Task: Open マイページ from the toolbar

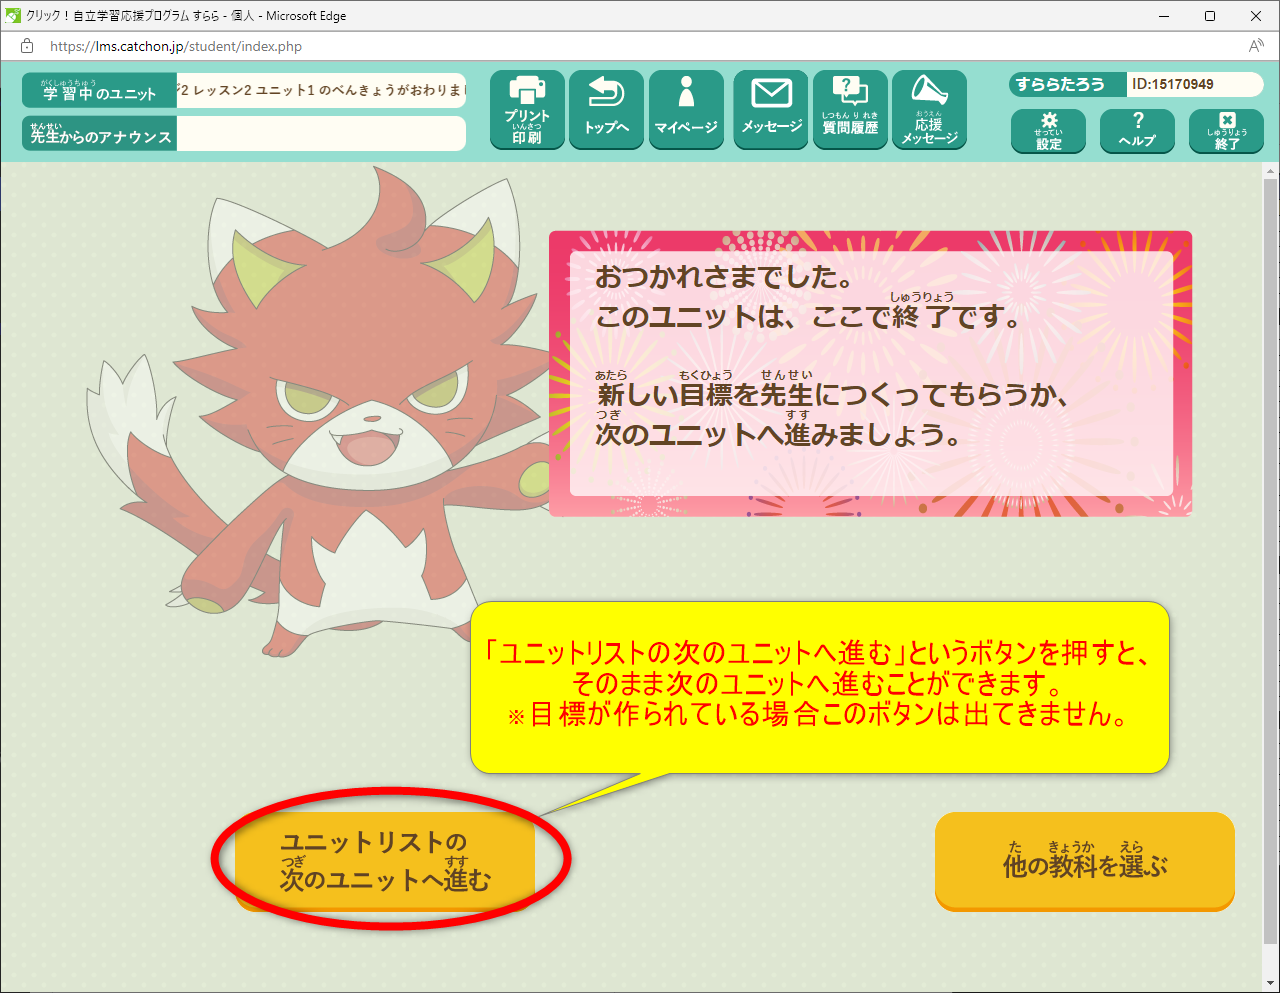Action: (686, 110)
